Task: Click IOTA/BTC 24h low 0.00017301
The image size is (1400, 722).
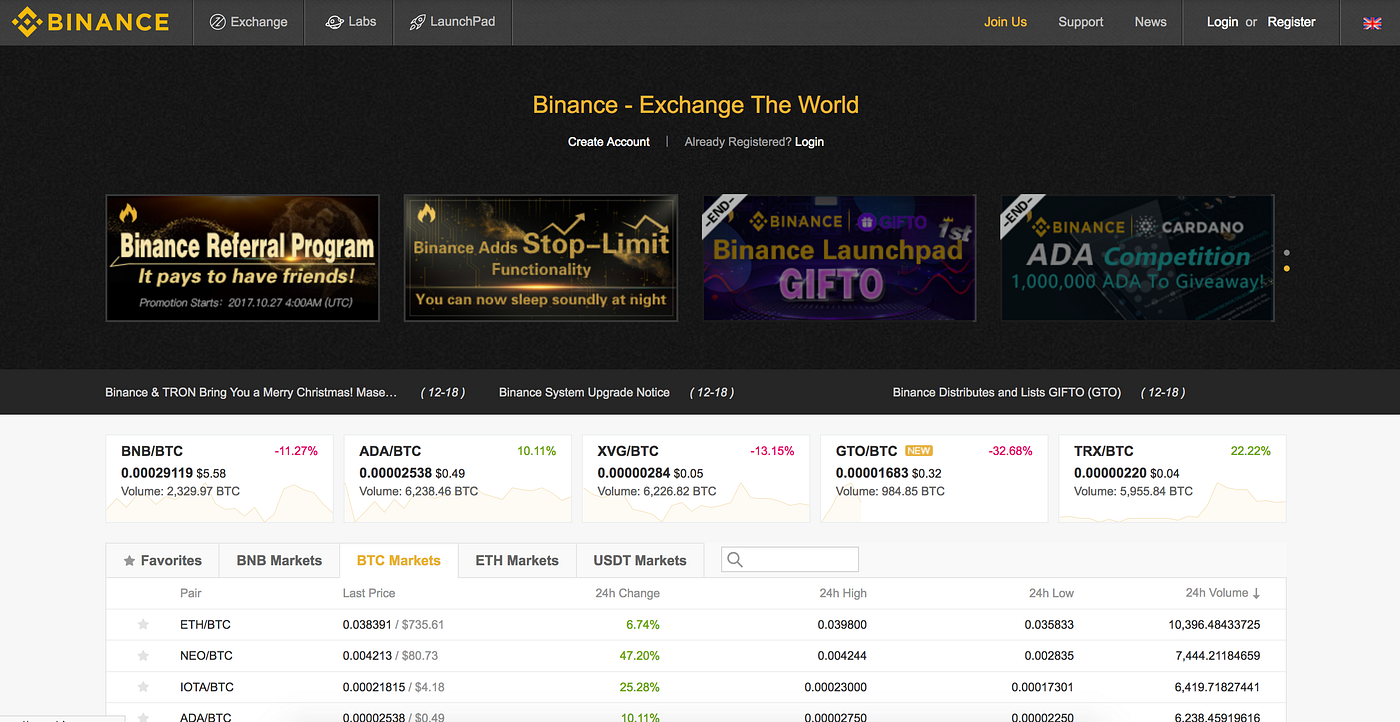Action: click(1043, 687)
